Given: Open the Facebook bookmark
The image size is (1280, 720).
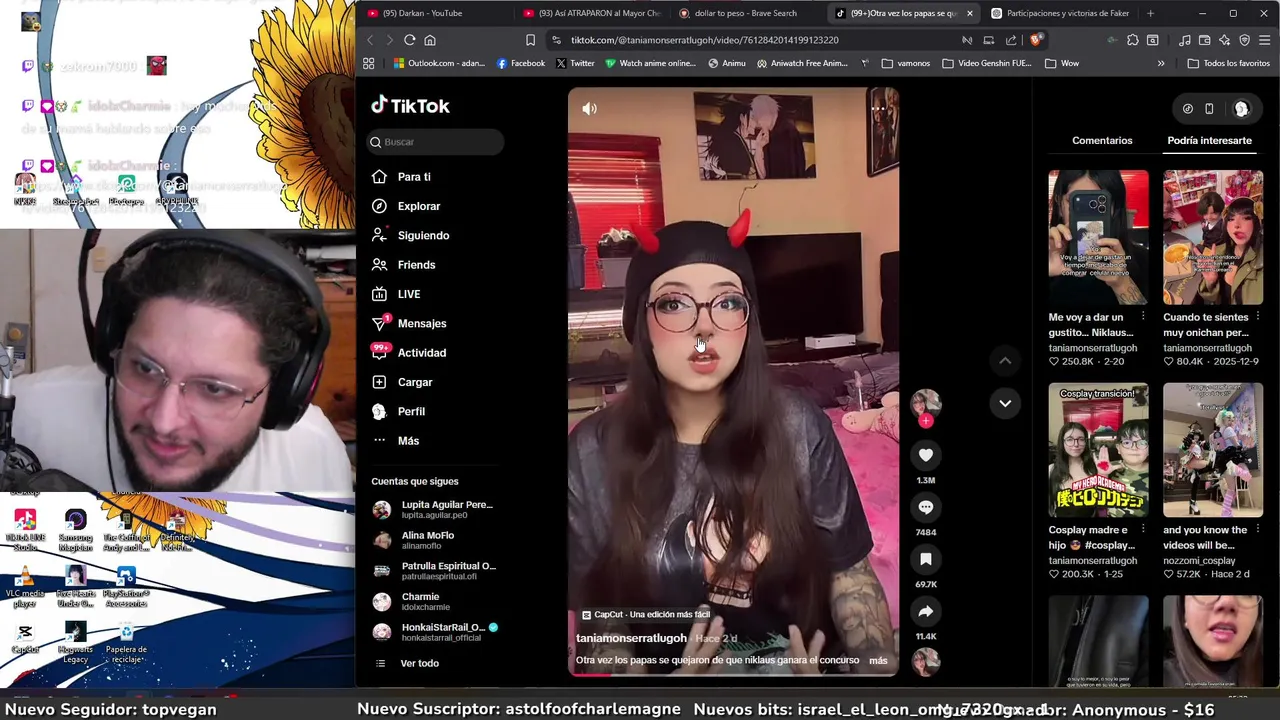Looking at the screenshot, I should 521,63.
